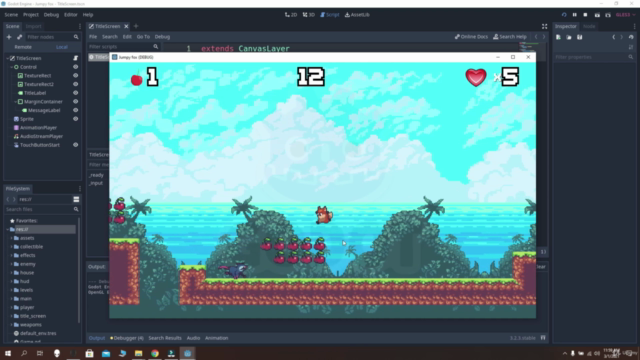640x360 pixels.
Task: Collapse the MarginContainer node
Action: click(x=16, y=102)
